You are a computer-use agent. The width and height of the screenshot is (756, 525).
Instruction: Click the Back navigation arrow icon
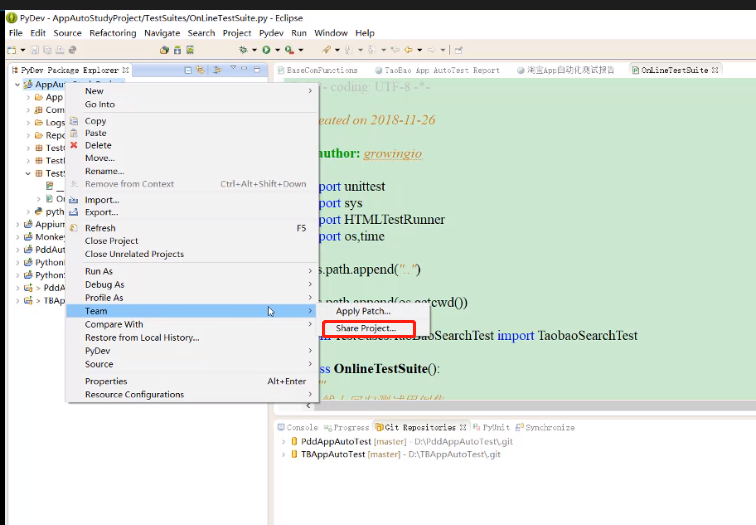pyautogui.click(x=408, y=50)
